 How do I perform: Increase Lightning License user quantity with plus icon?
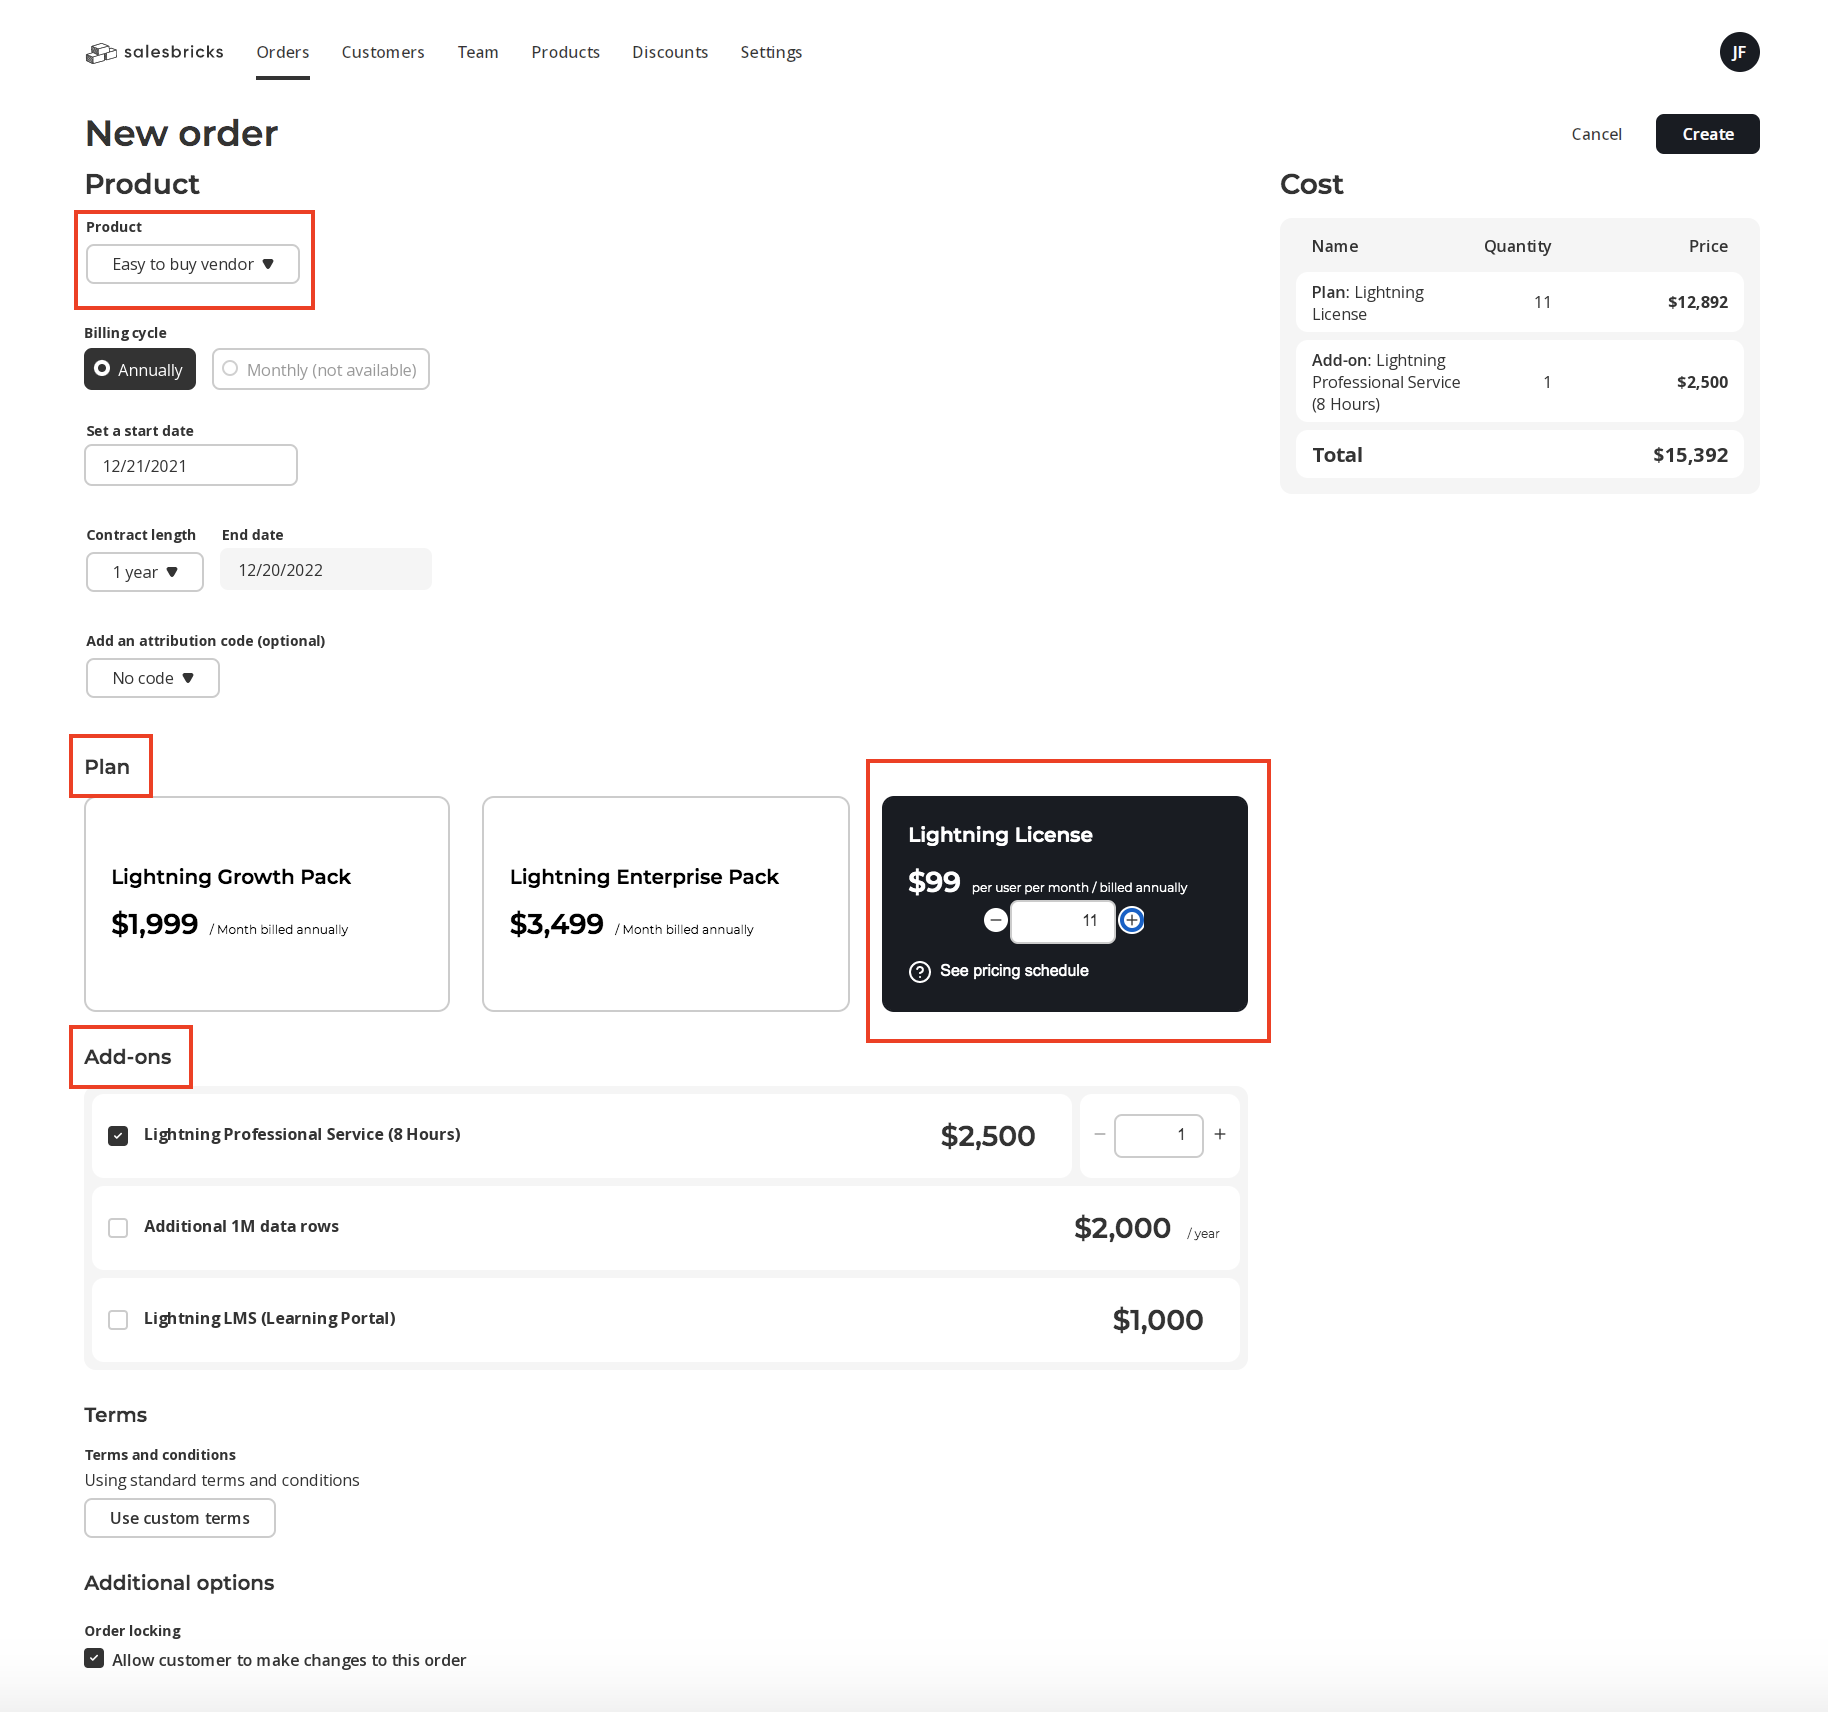coord(1131,920)
